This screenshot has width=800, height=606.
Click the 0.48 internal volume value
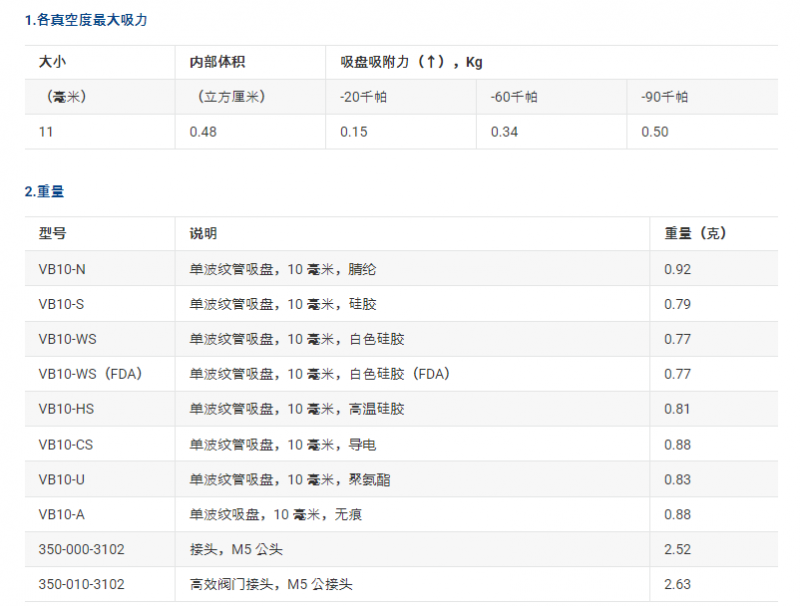click(x=203, y=132)
